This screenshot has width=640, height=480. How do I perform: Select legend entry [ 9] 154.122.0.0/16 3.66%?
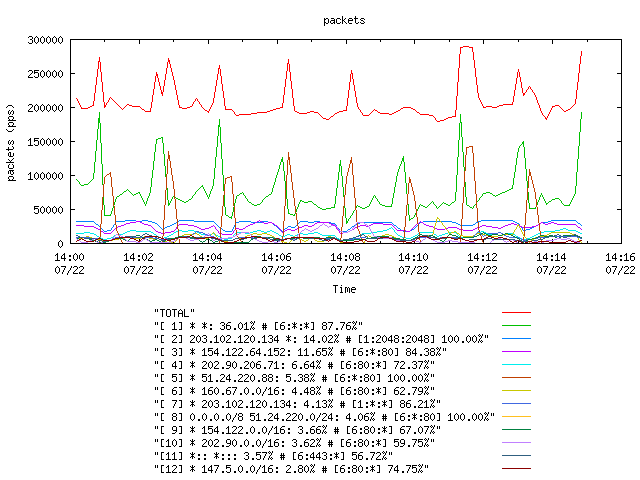(297, 430)
